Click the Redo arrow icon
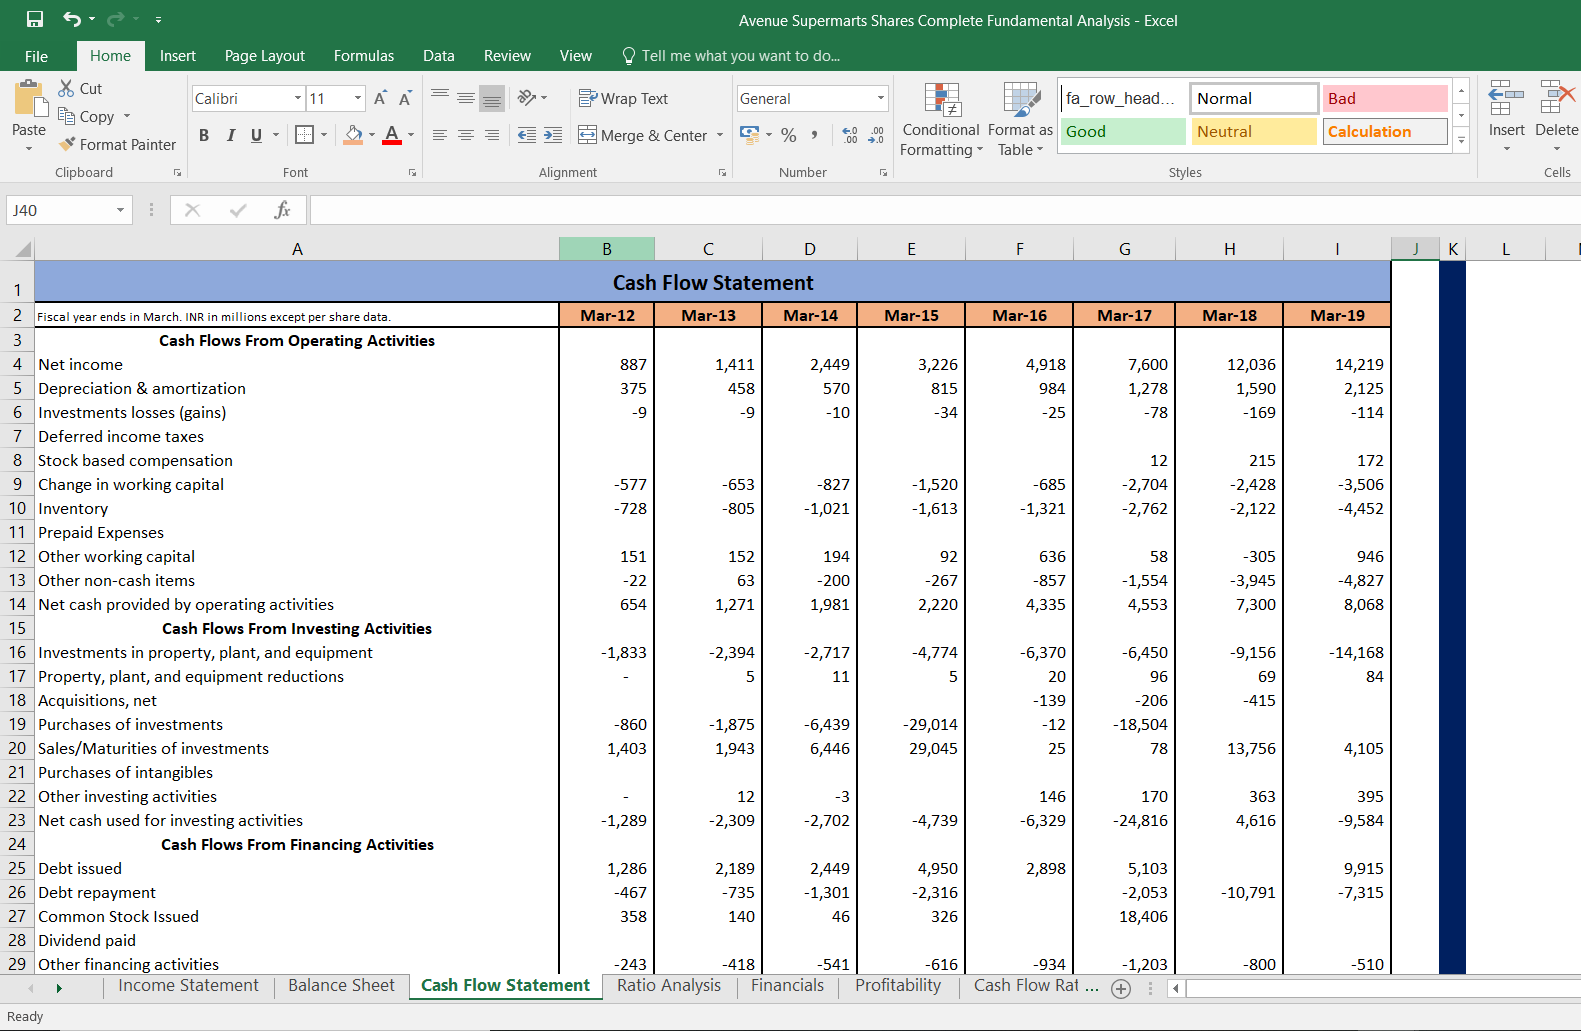The width and height of the screenshot is (1581, 1031). coord(115,19)
